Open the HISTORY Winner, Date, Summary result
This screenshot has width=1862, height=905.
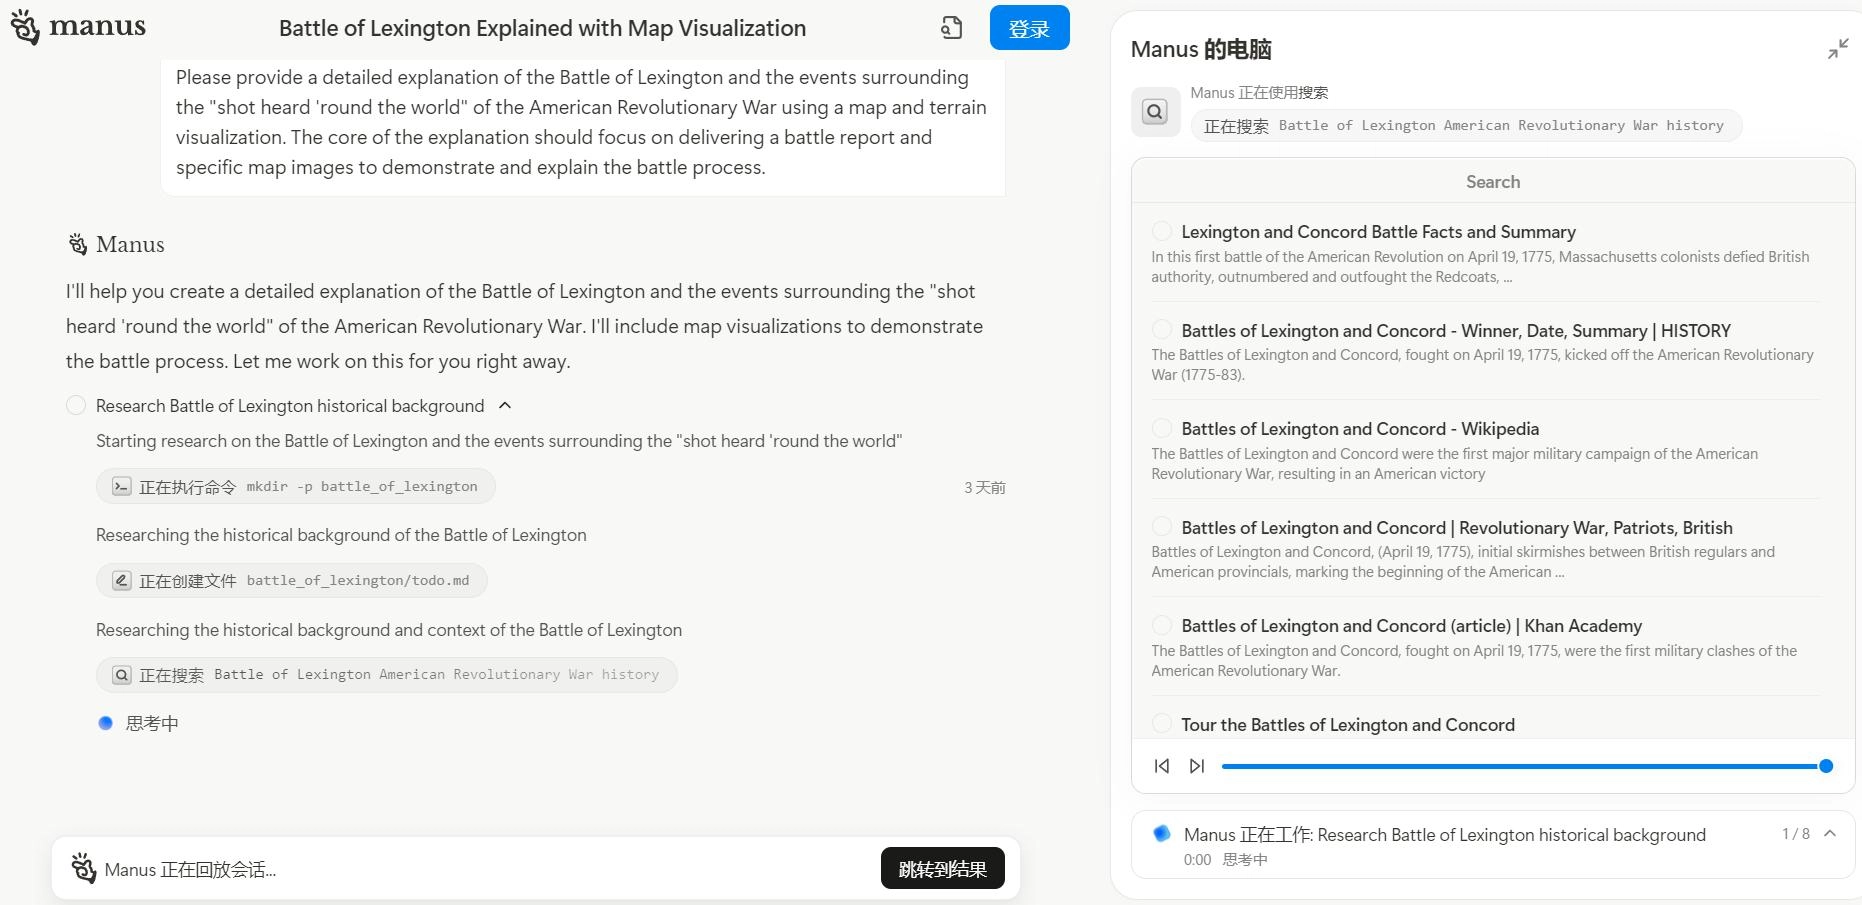pyautogui.click(x=1456, y=331)
